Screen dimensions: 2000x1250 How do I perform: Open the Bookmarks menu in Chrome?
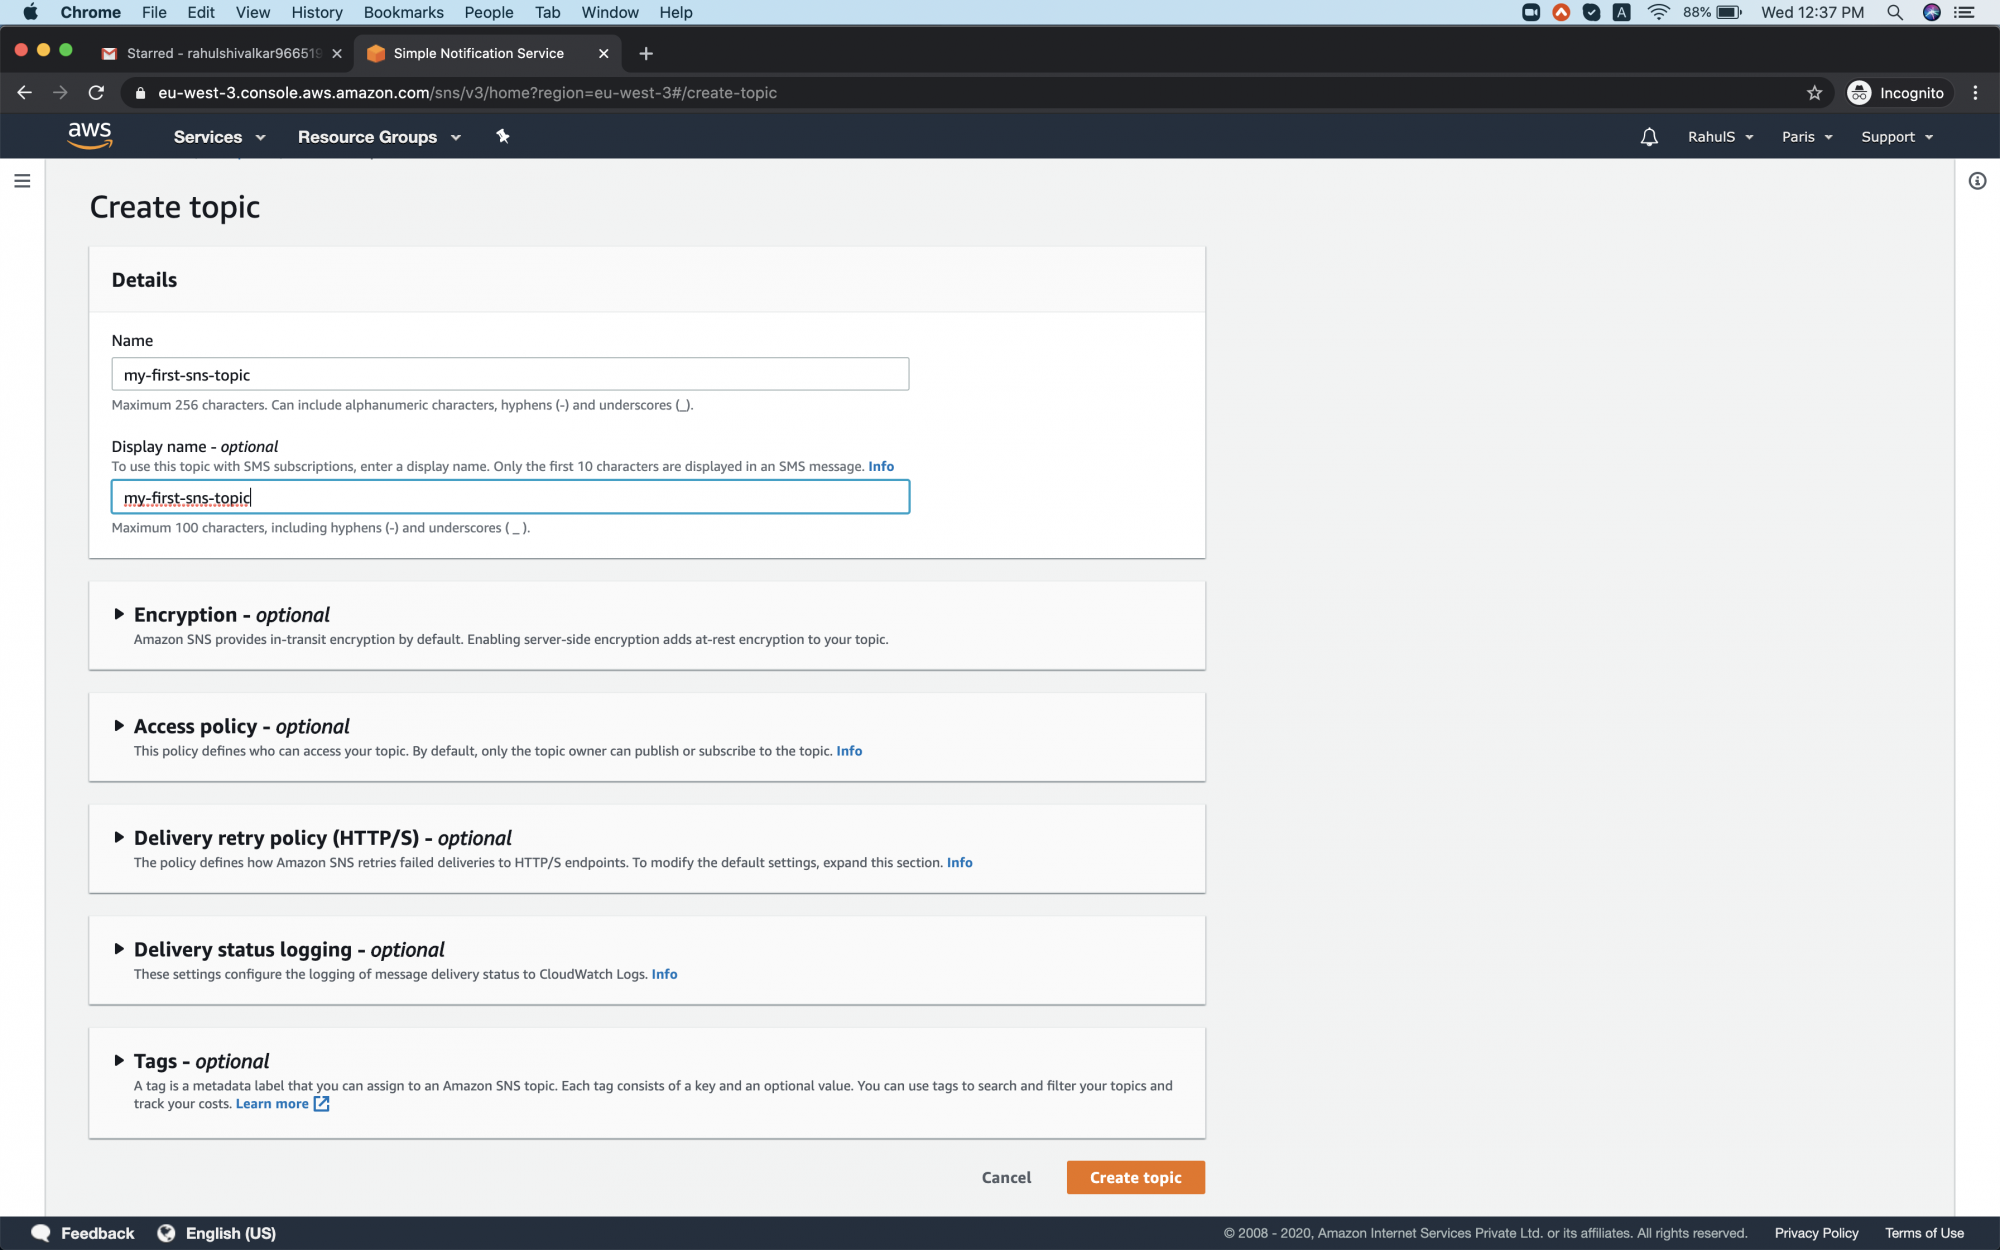(403, 12)
